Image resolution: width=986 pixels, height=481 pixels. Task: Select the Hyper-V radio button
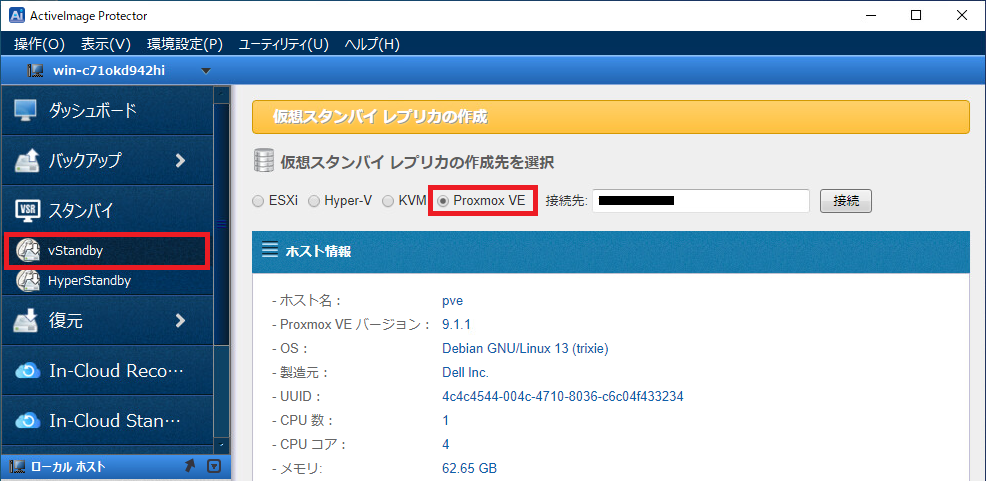pyautogui.click(x=314, y=201)
